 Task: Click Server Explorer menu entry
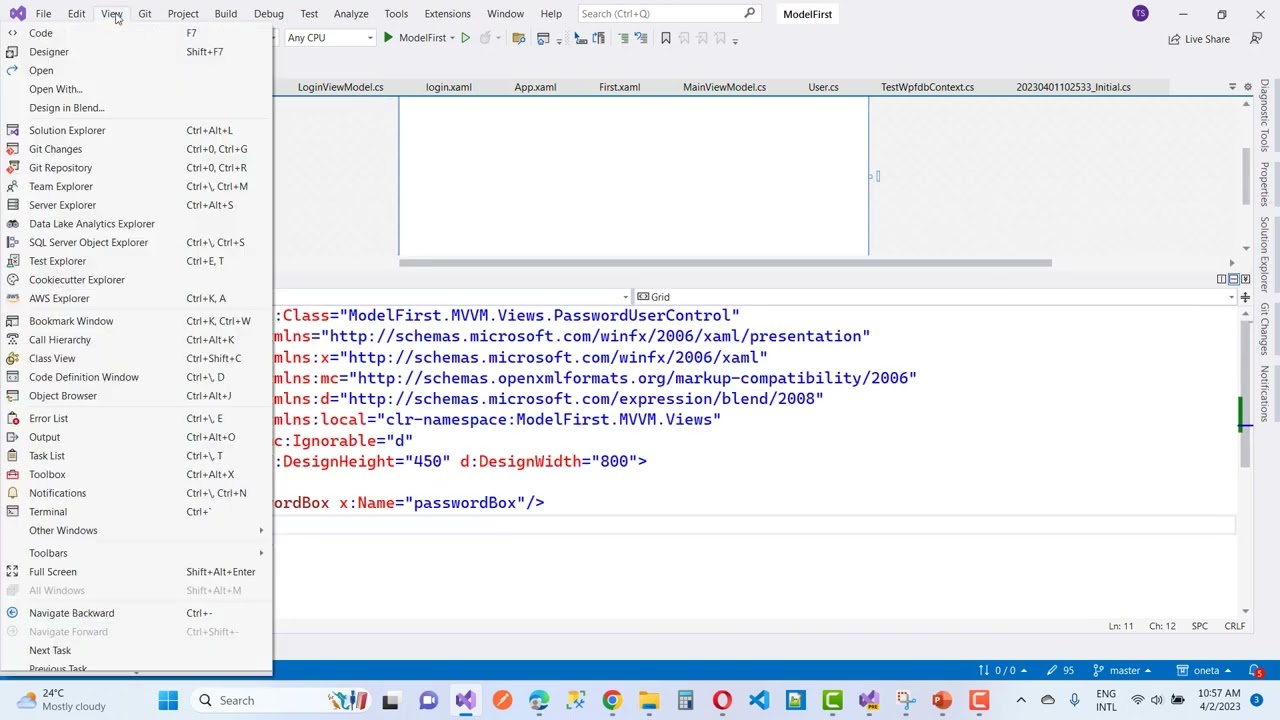(x=136, y=205)
